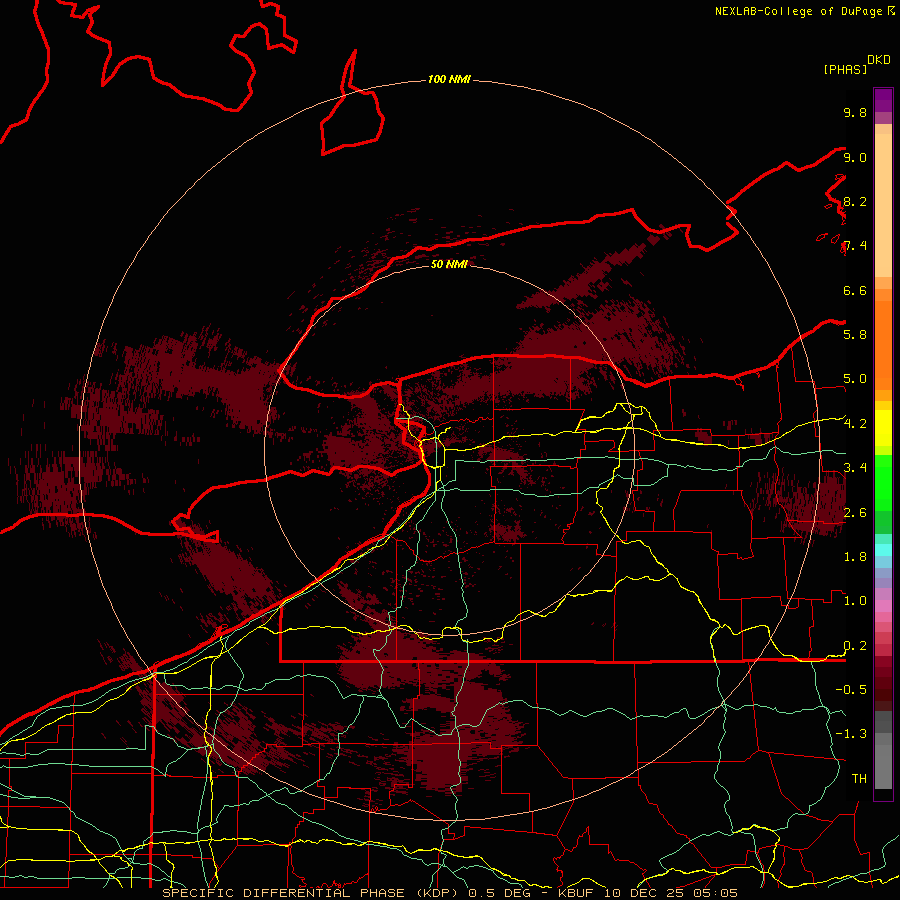Select the 1.0 legend value
Viewport: 900px width, 900px height.
pyautogui.click(x=855, y=601)
